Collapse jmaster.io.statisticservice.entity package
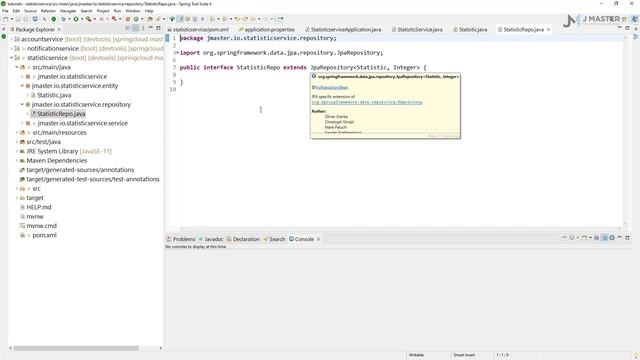This screenshot has height=360, width=640. (22, 86)
